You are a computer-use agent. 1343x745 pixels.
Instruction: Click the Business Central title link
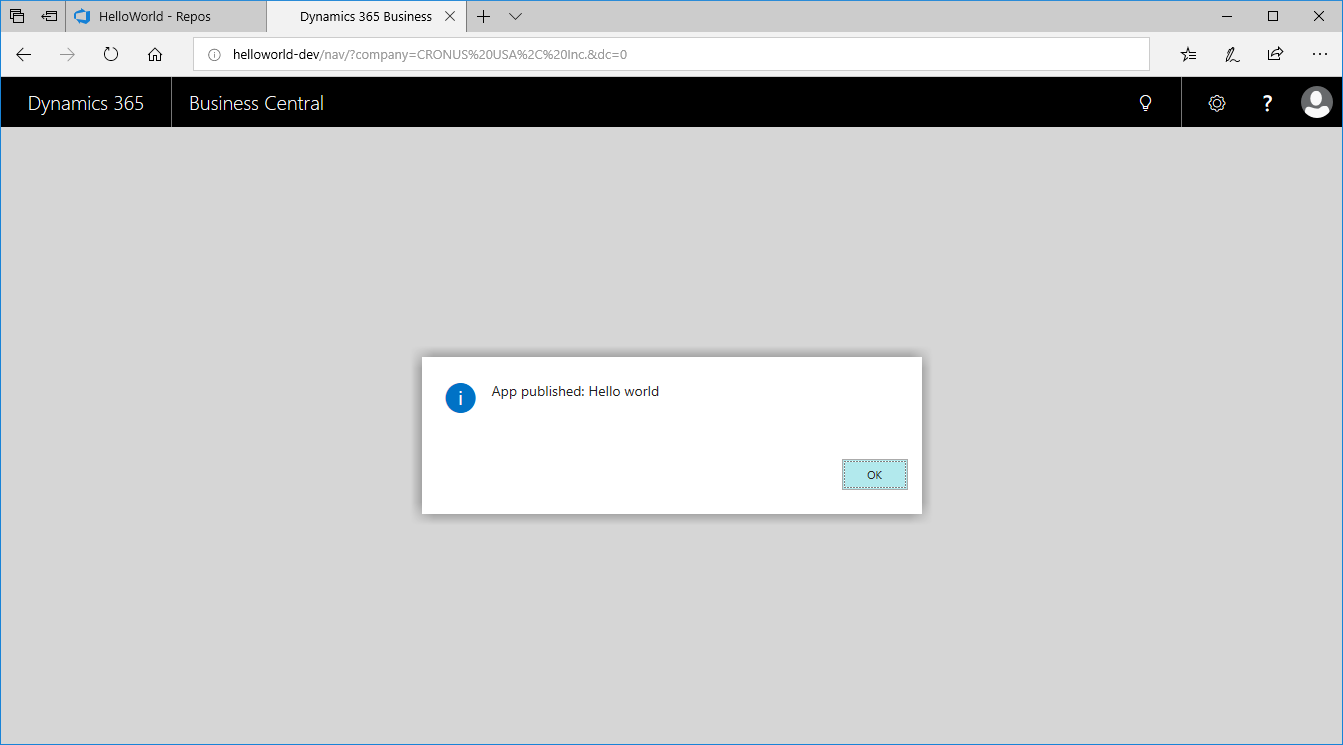coord(256,103)
